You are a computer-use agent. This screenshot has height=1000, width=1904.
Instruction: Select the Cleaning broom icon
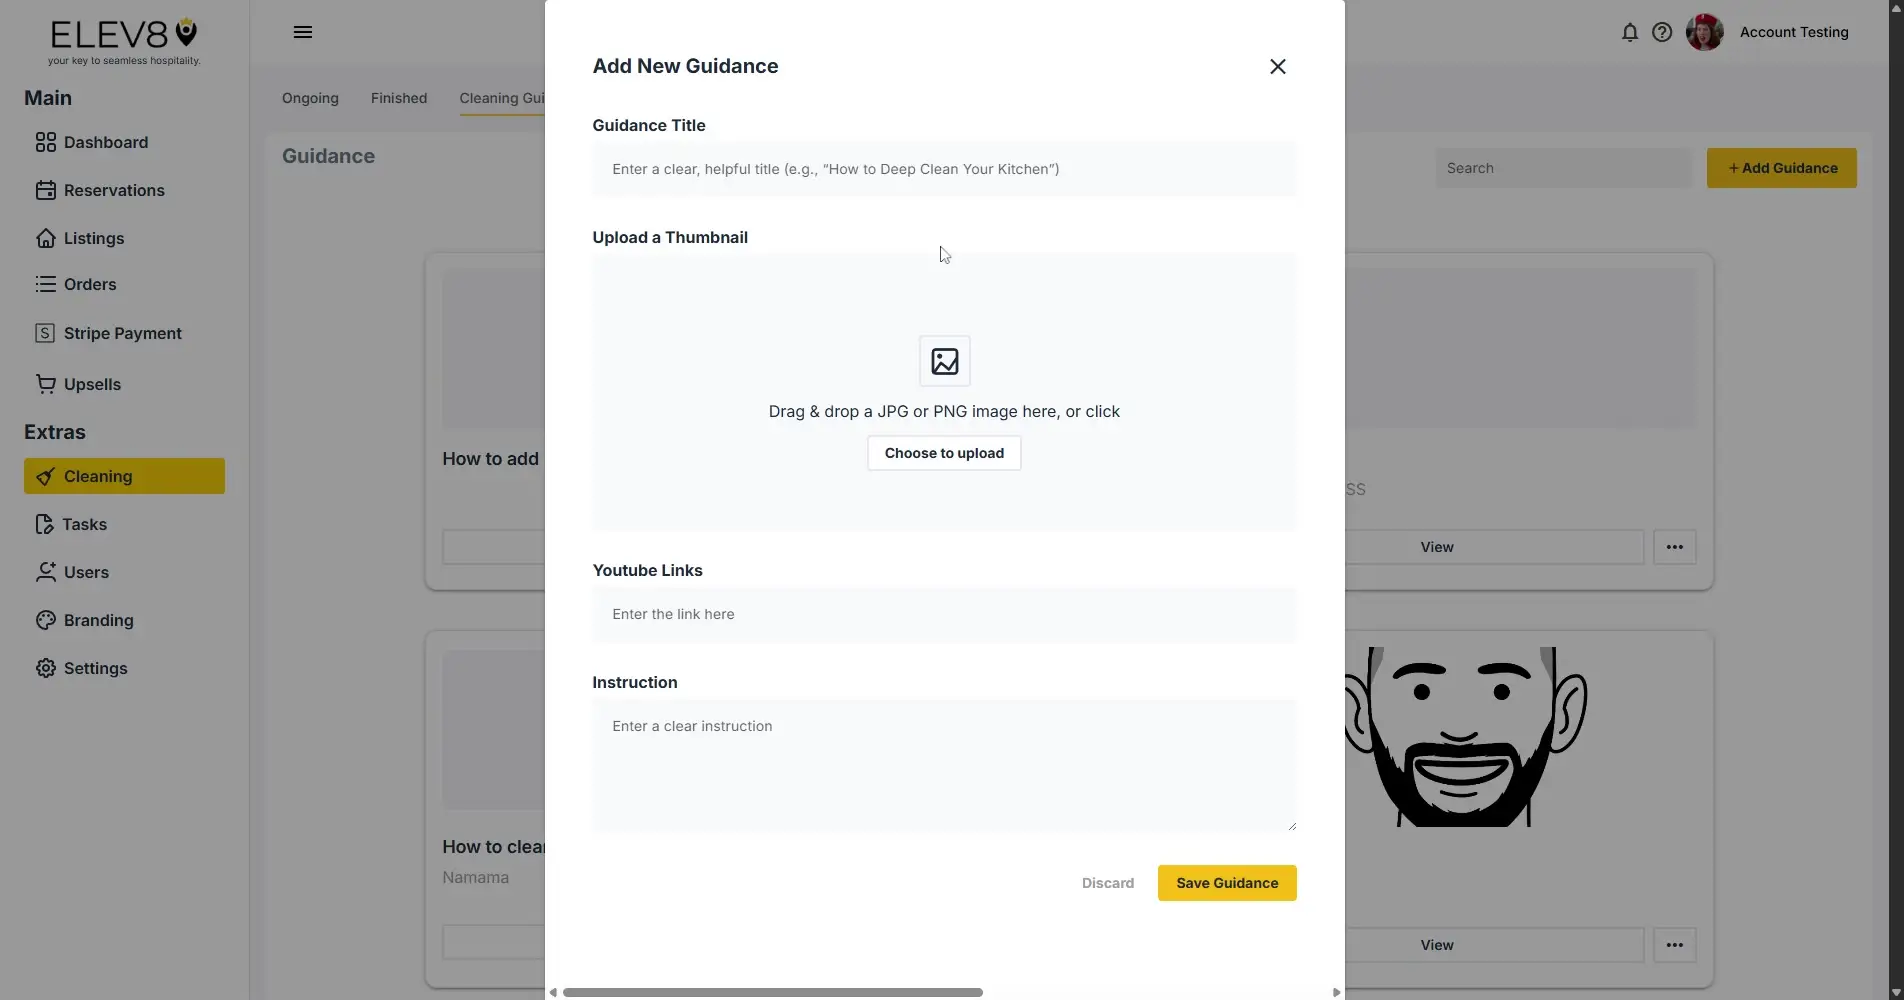pyautogui.click(x=47, y=476)
